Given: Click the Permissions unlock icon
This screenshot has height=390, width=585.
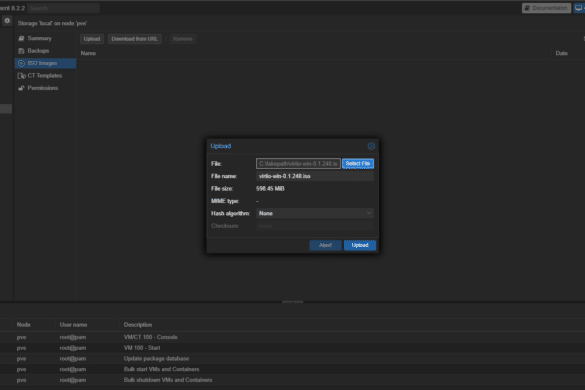Looking at the screenshot, I should 21,88.
